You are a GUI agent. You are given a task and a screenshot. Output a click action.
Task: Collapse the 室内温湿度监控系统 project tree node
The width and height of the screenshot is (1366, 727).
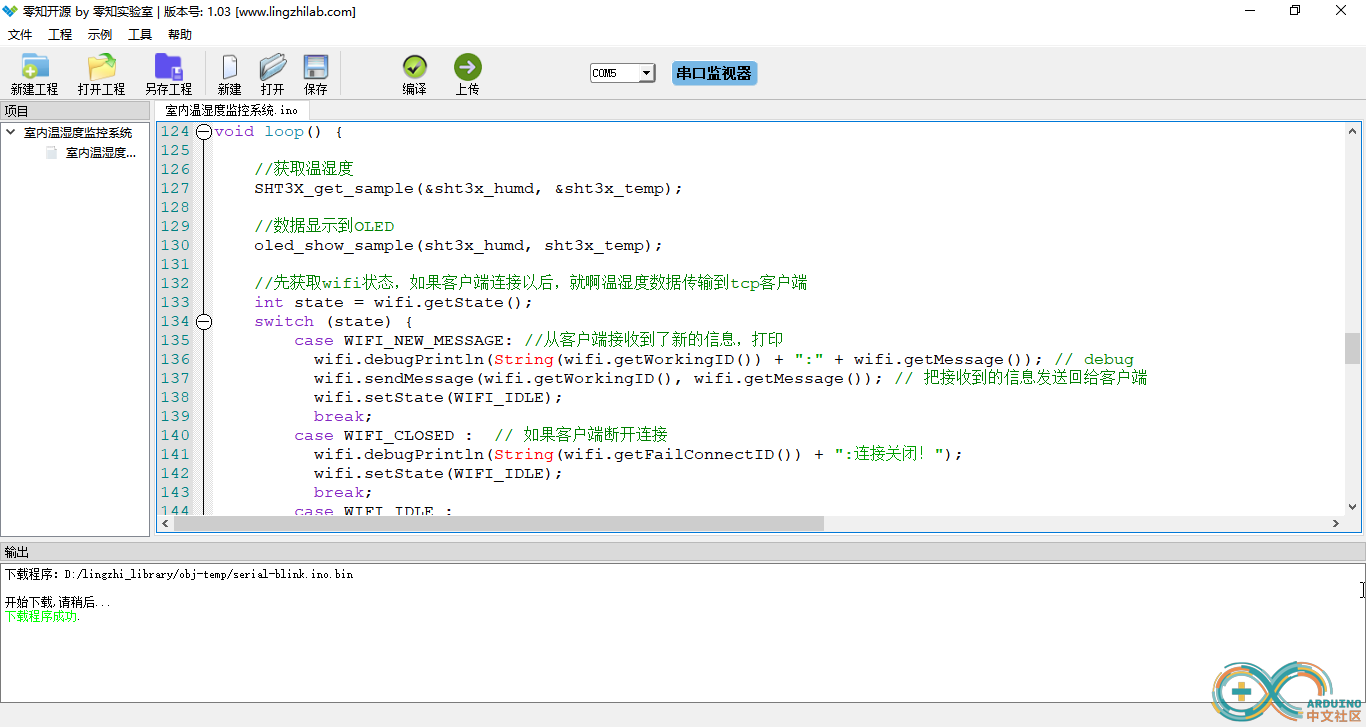point(11,133)
